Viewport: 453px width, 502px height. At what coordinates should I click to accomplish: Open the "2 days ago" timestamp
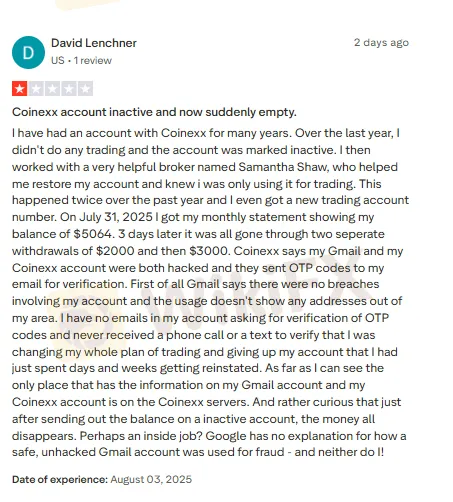pyautogui.click(x=381, y=43)
